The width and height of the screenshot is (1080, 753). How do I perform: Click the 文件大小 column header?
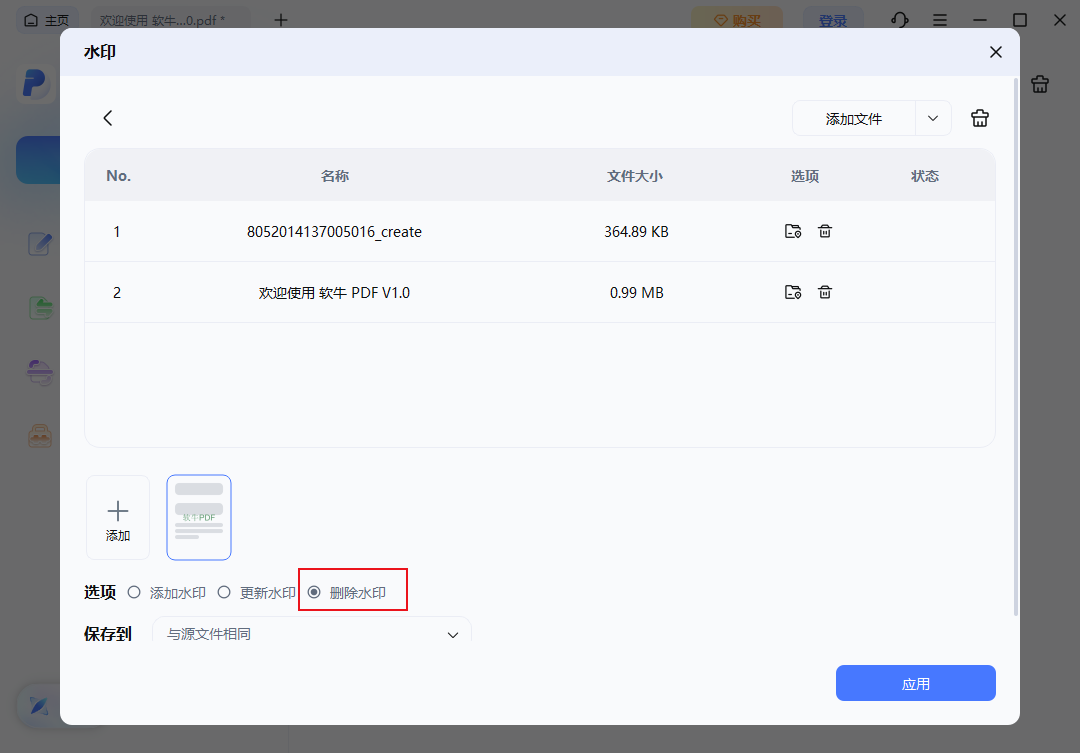tap(635, 176)
